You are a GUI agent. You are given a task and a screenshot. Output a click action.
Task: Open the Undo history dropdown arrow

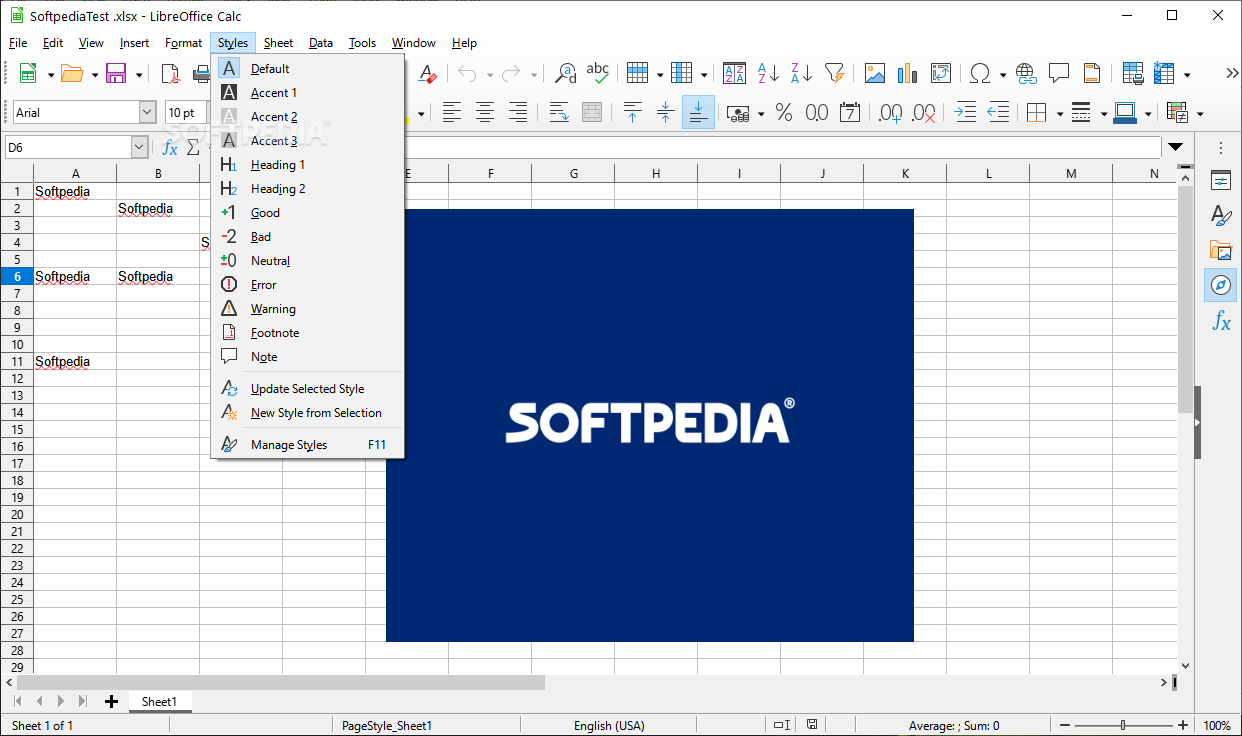pos(490,74)
